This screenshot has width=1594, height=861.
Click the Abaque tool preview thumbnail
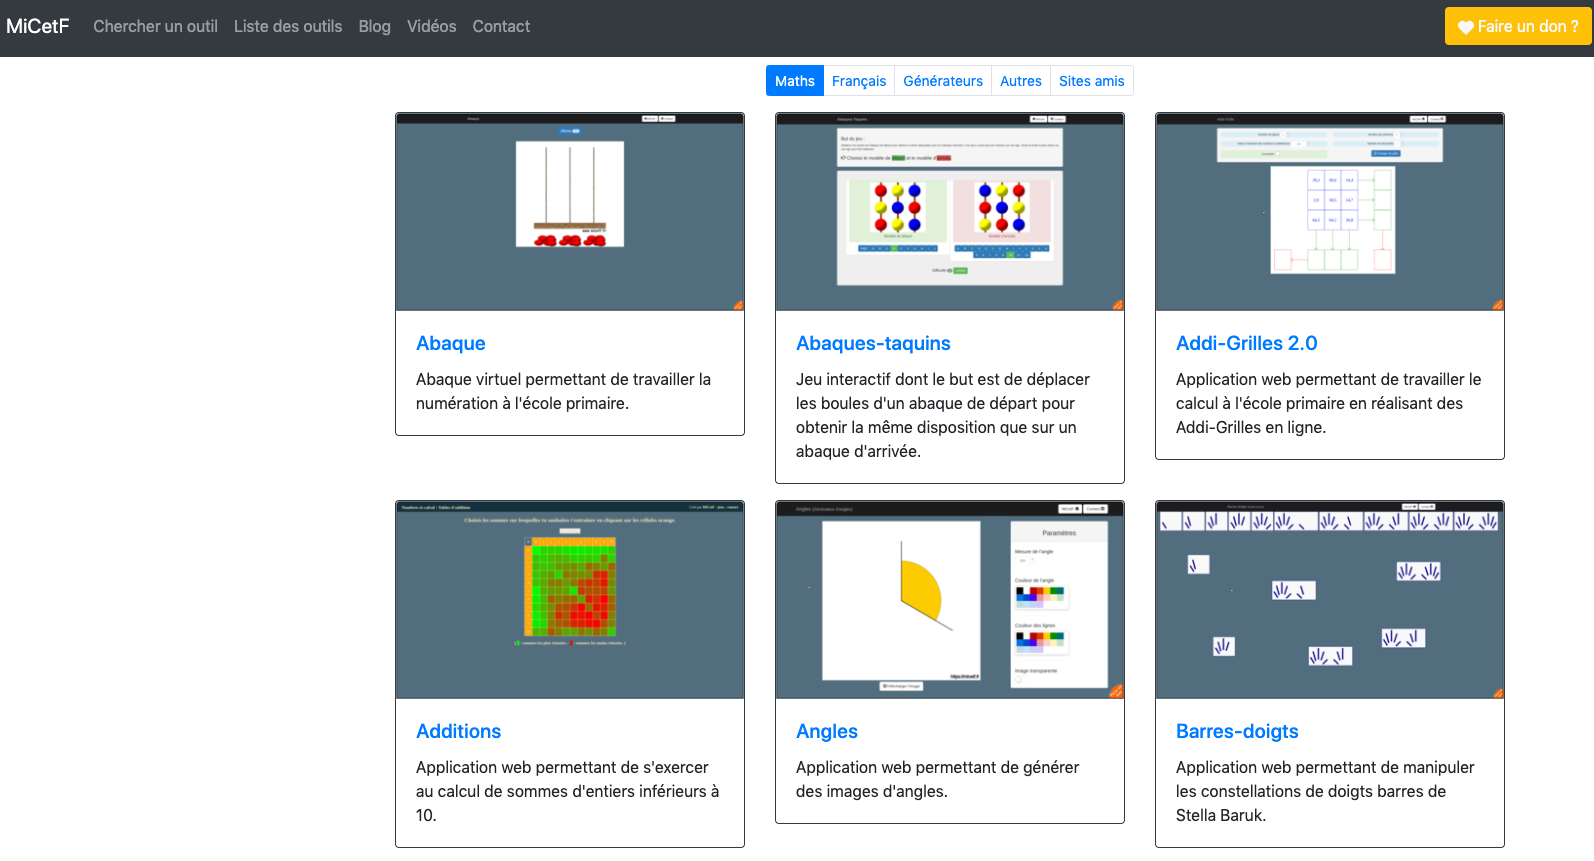(570, 212)
